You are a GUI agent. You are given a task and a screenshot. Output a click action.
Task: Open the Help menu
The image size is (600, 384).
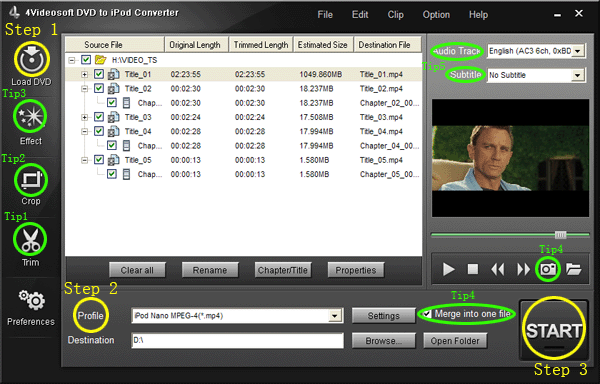[478, 15]
